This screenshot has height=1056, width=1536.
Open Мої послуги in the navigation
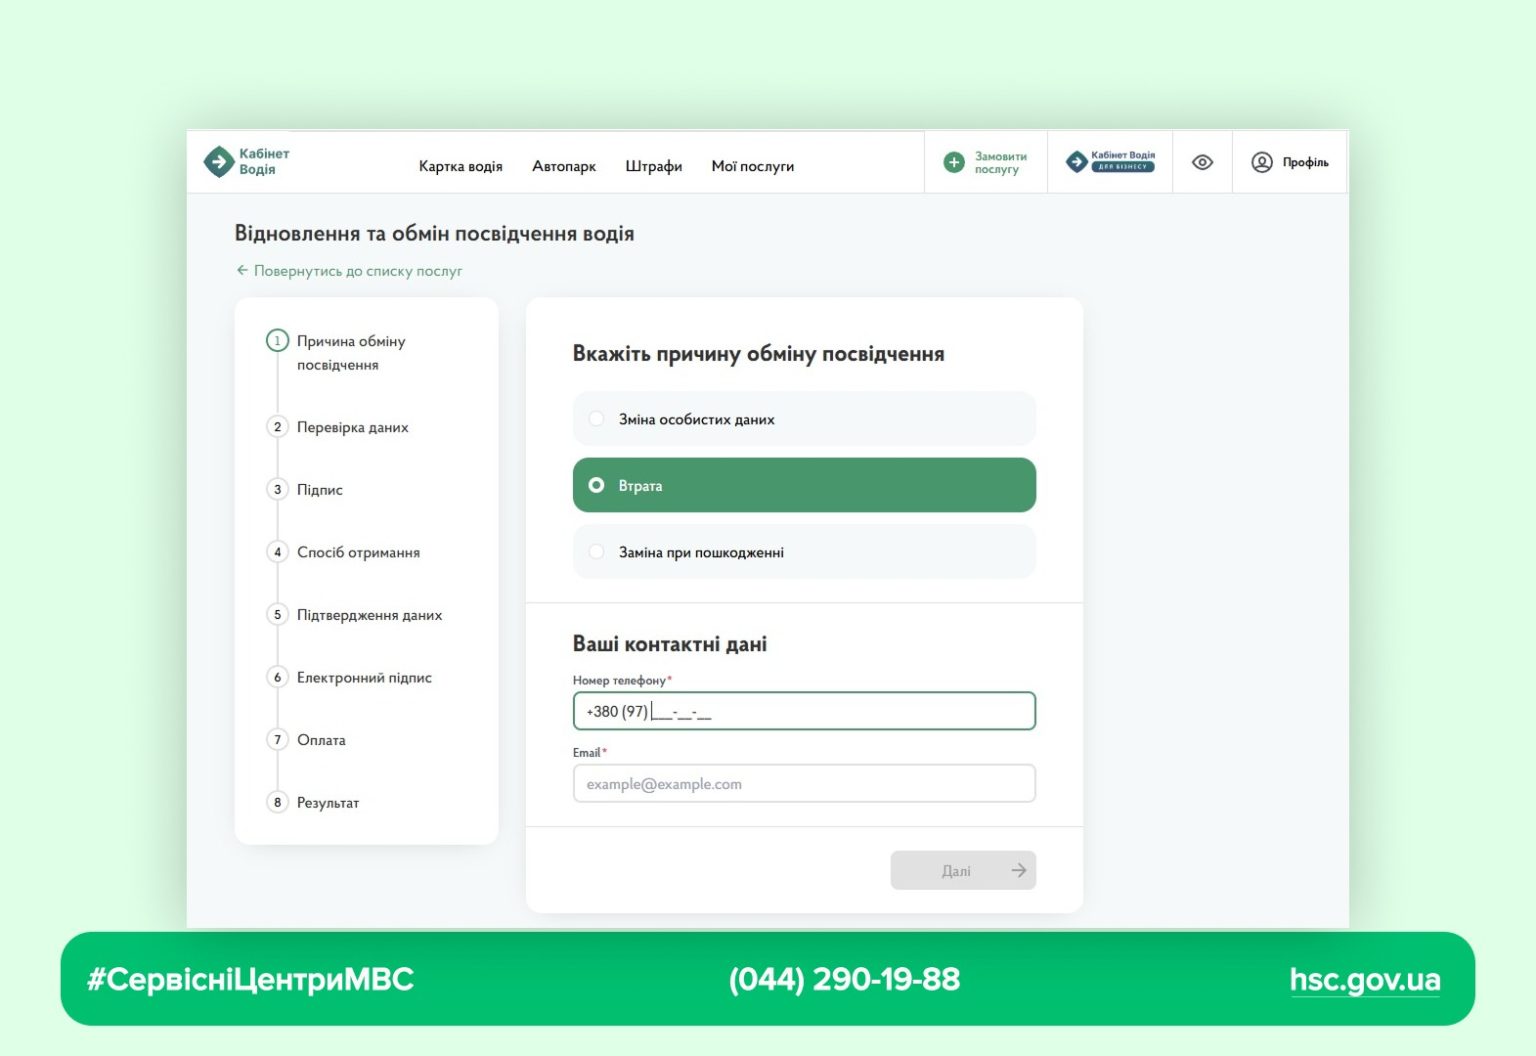click(x=752, y=166)
